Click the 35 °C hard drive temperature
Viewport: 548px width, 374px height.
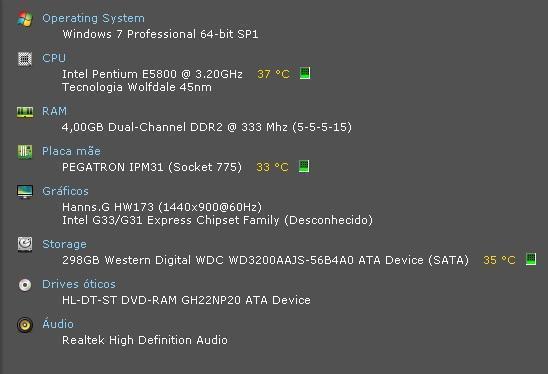coord(499,260)
